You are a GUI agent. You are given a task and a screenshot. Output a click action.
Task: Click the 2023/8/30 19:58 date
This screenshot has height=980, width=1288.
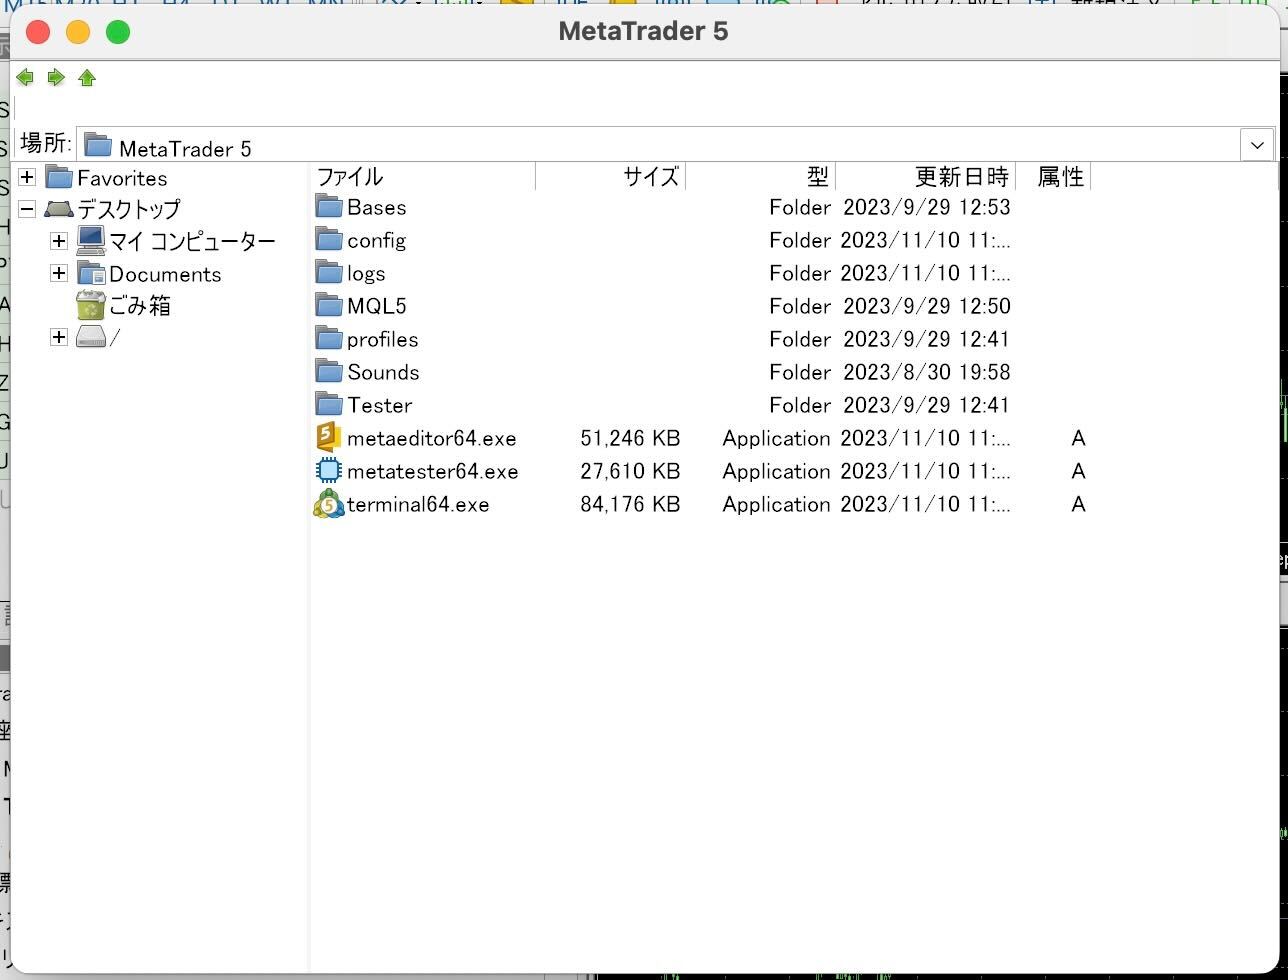pyautogui.click(x=926, y=372)
